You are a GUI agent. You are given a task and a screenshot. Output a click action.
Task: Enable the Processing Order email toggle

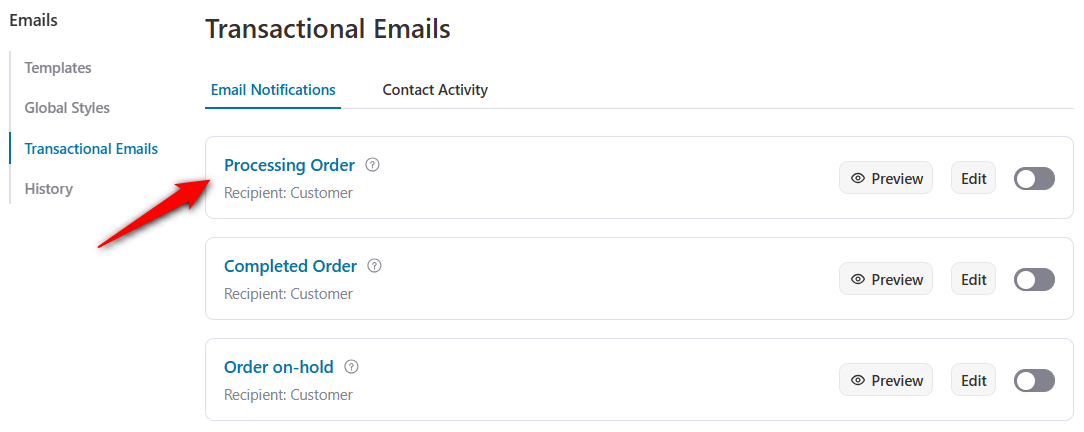pos(1034,178)
